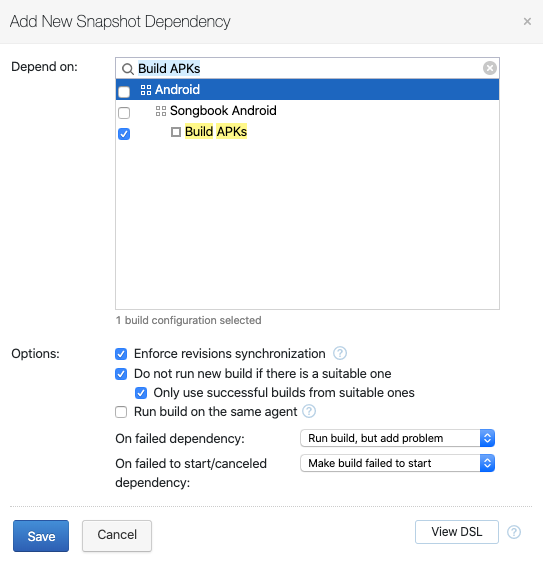The image size is (543, 564).
Task: Check the Android project checkbox
Action: [124, 92]
